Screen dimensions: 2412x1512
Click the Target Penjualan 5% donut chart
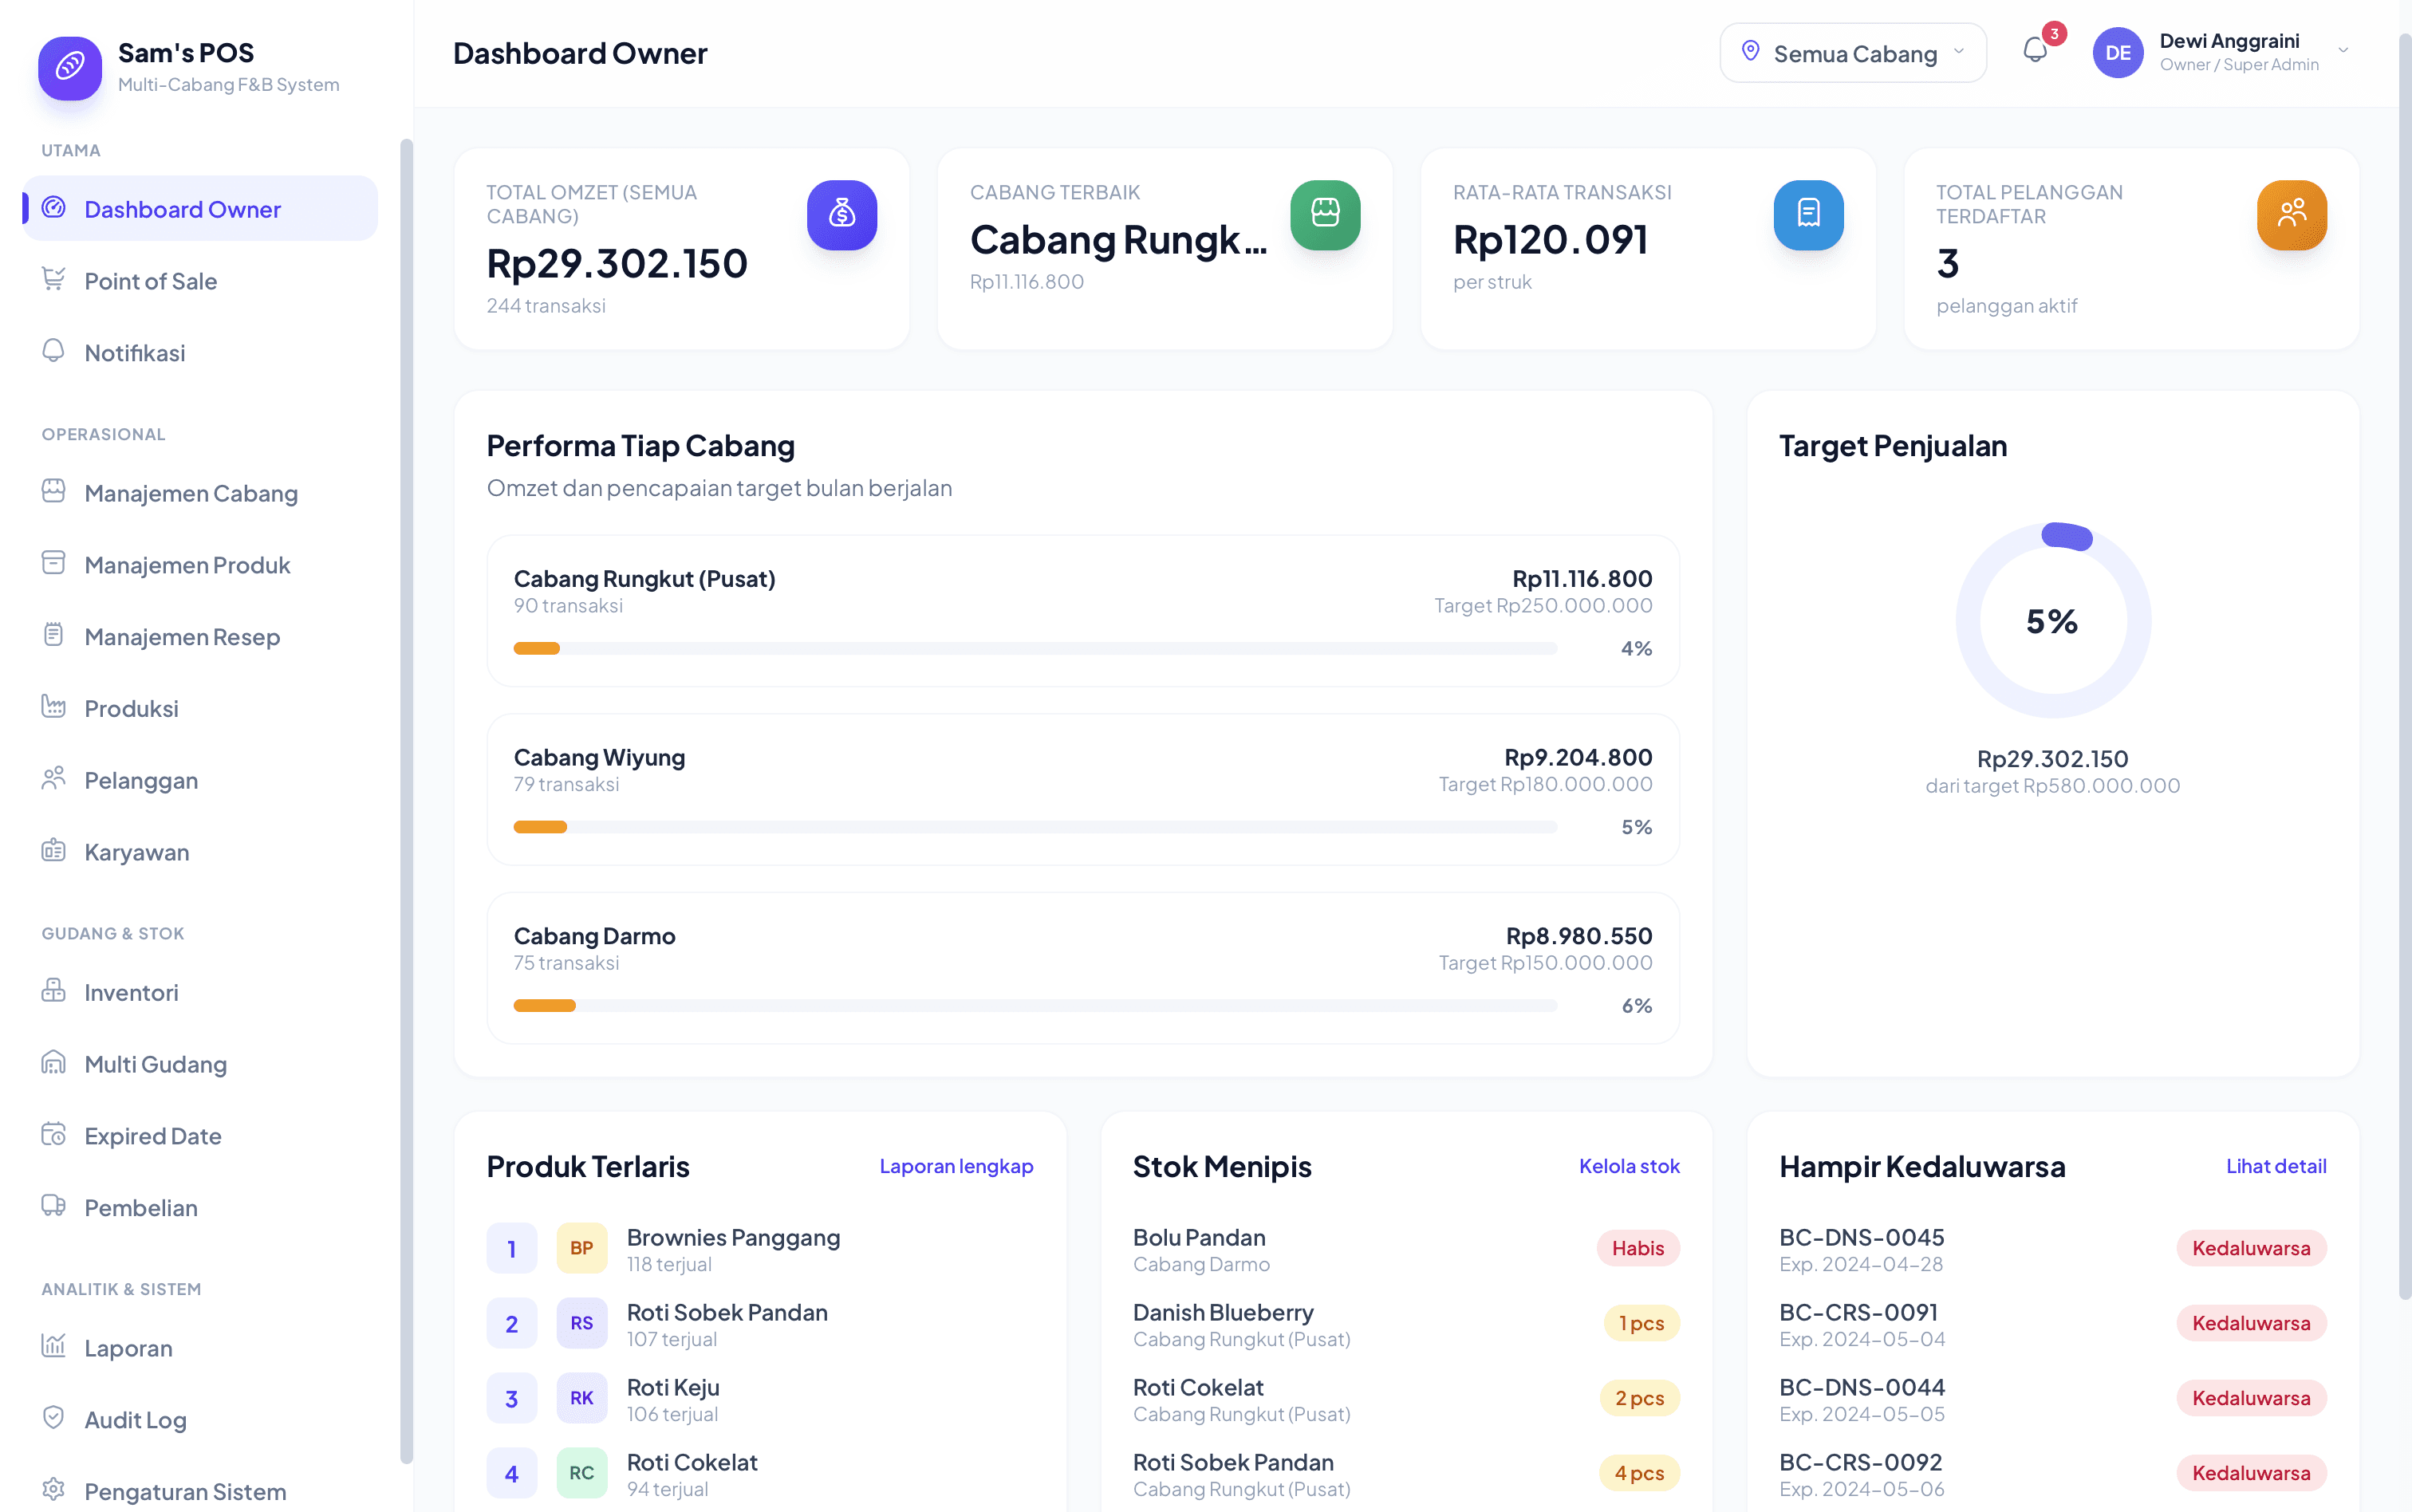click(x=2053, y=621)
